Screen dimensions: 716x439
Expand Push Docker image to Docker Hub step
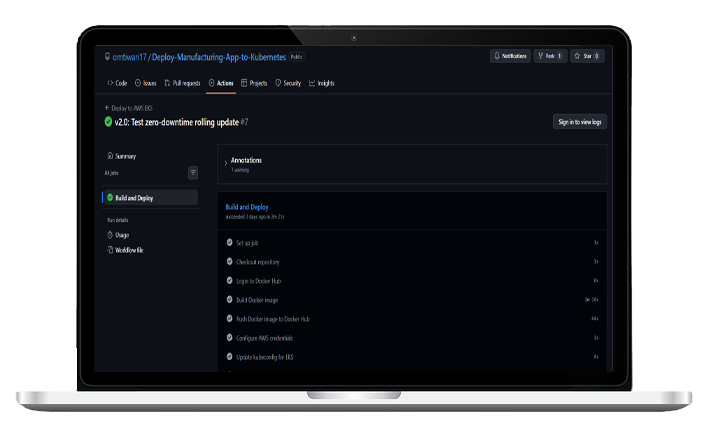coord(412,319)
